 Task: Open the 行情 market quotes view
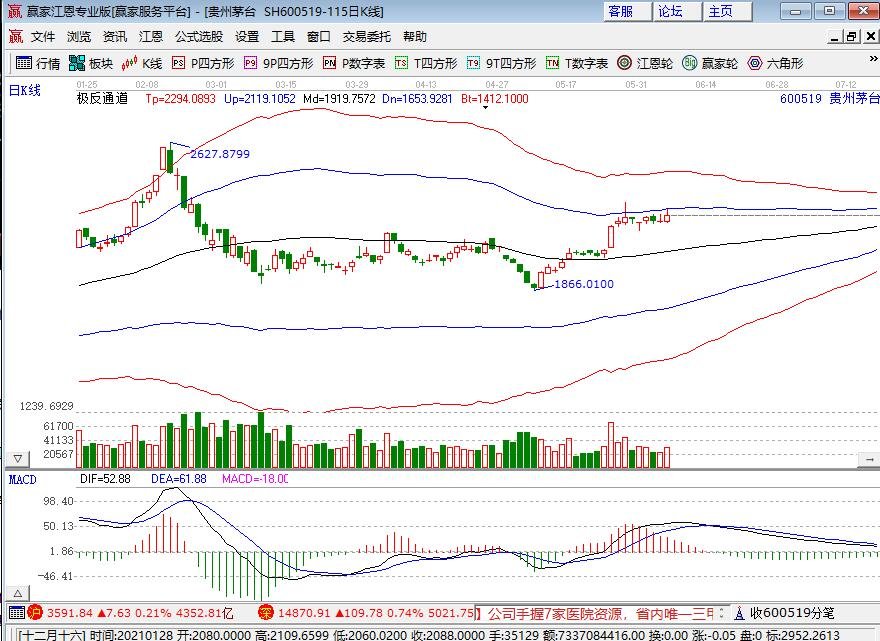tap(38, 63)
